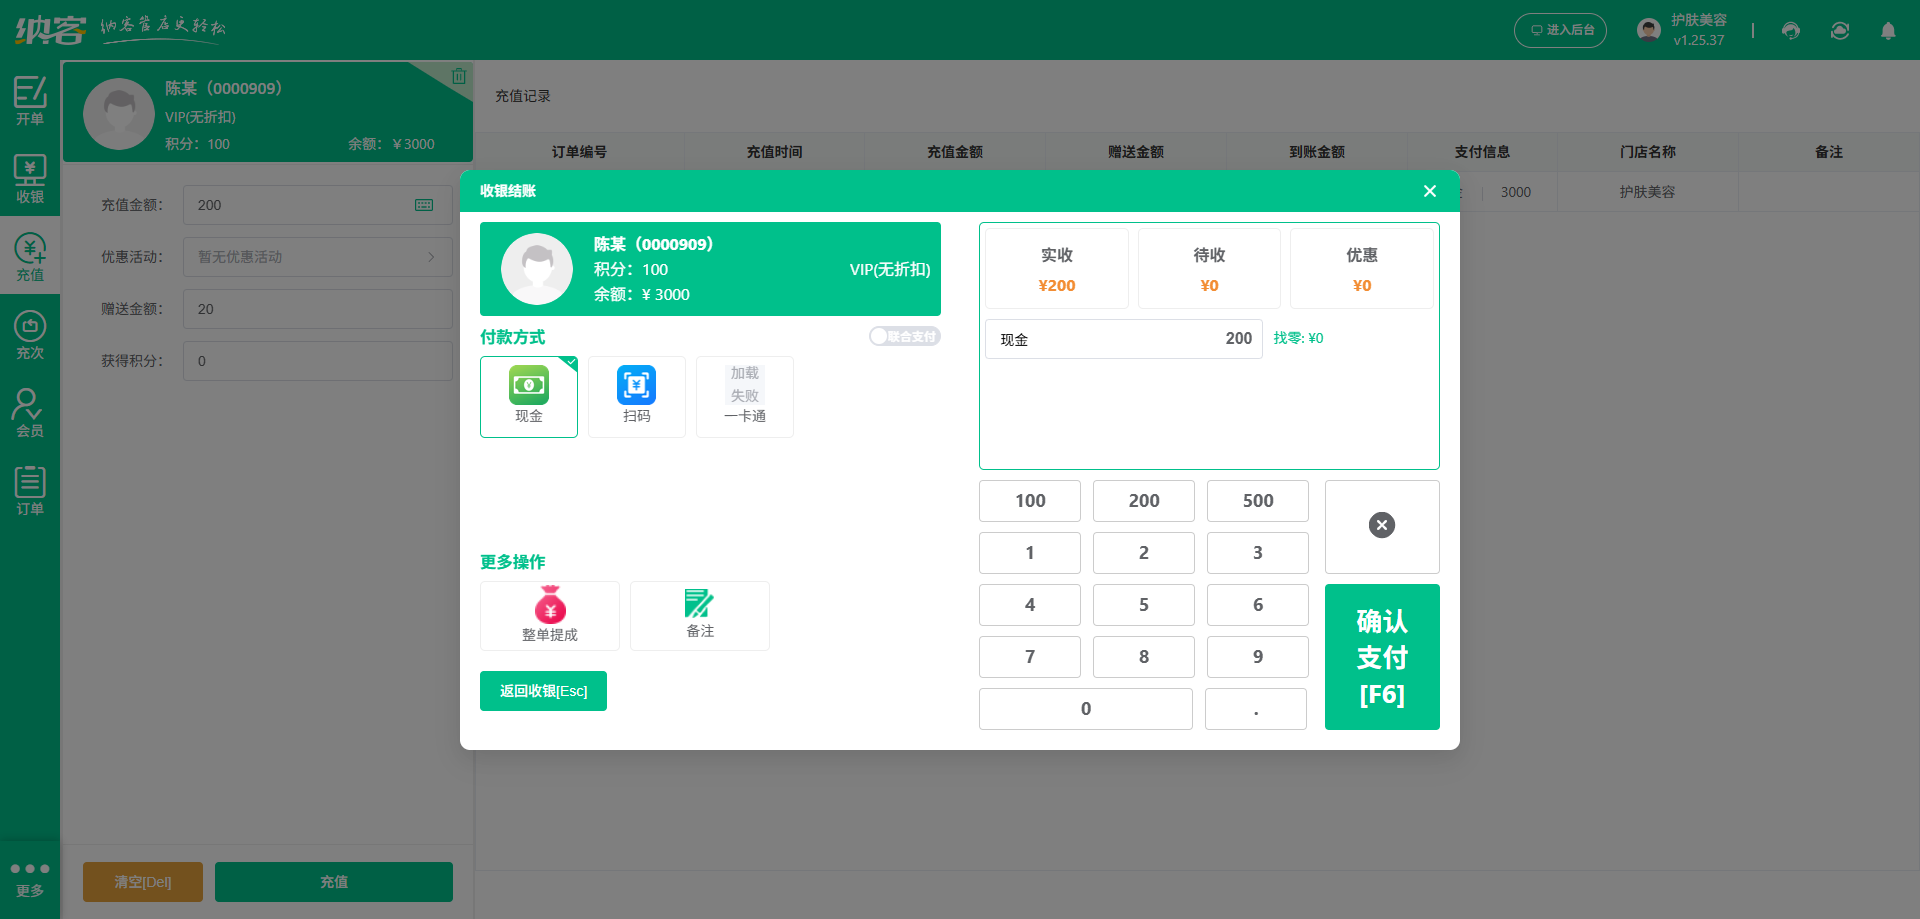Viewport: 1920px width, 919px height.
Task: Click the notification bell icon
Action: coord(1887,31)
